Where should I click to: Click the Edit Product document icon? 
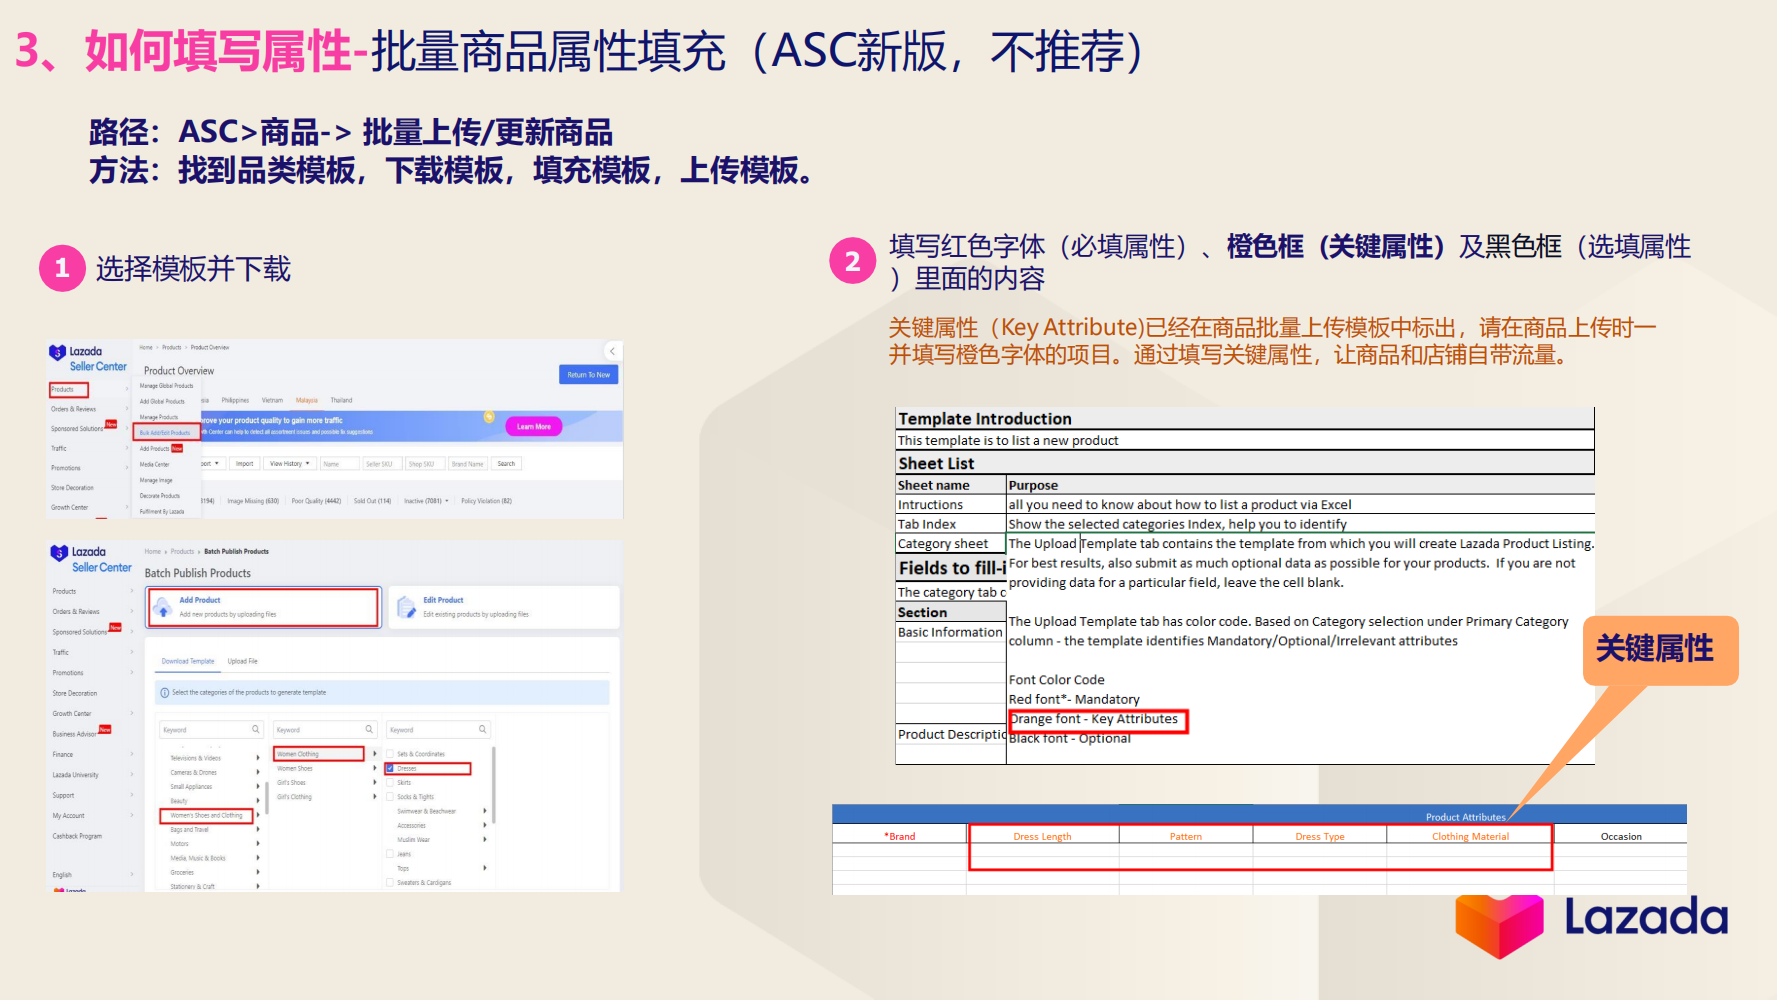(406, 608)
